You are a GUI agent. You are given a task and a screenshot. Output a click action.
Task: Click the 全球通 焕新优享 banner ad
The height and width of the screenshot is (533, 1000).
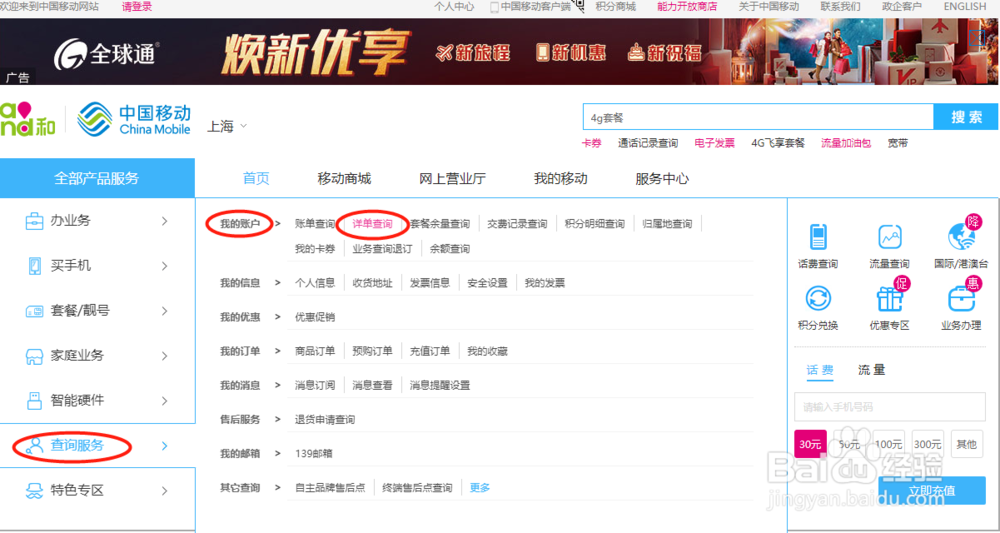500,52
